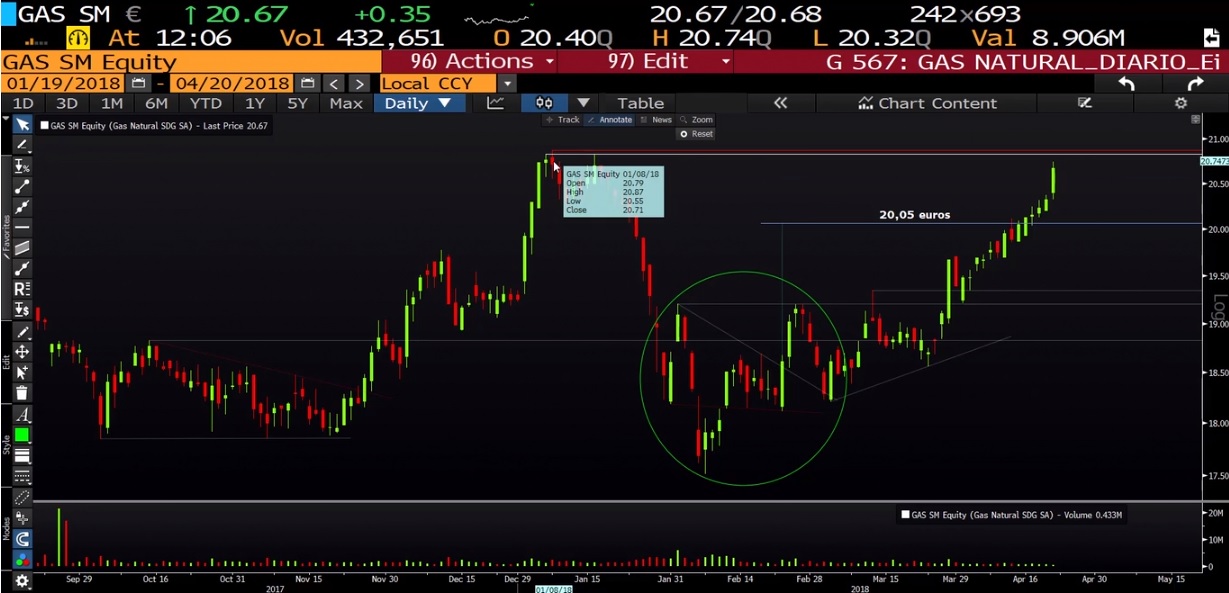Screen dimensions: 1229x593
Task: Switch to line chart type icon
Action: coord(495,103)
